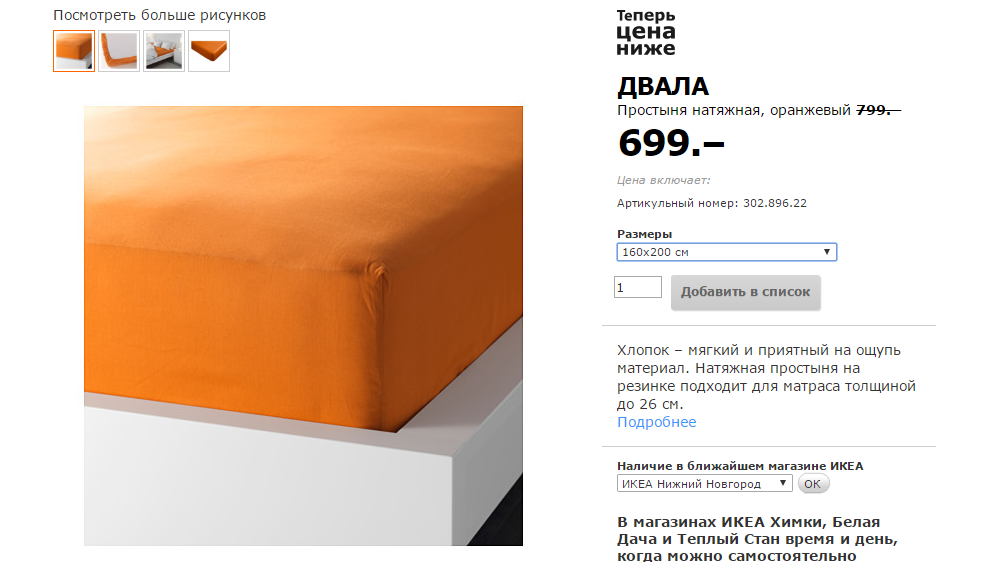Click the 'Добавить в список' button
Image resolution: width=1003 pixels, height=562 pixels.
(746, 292)
